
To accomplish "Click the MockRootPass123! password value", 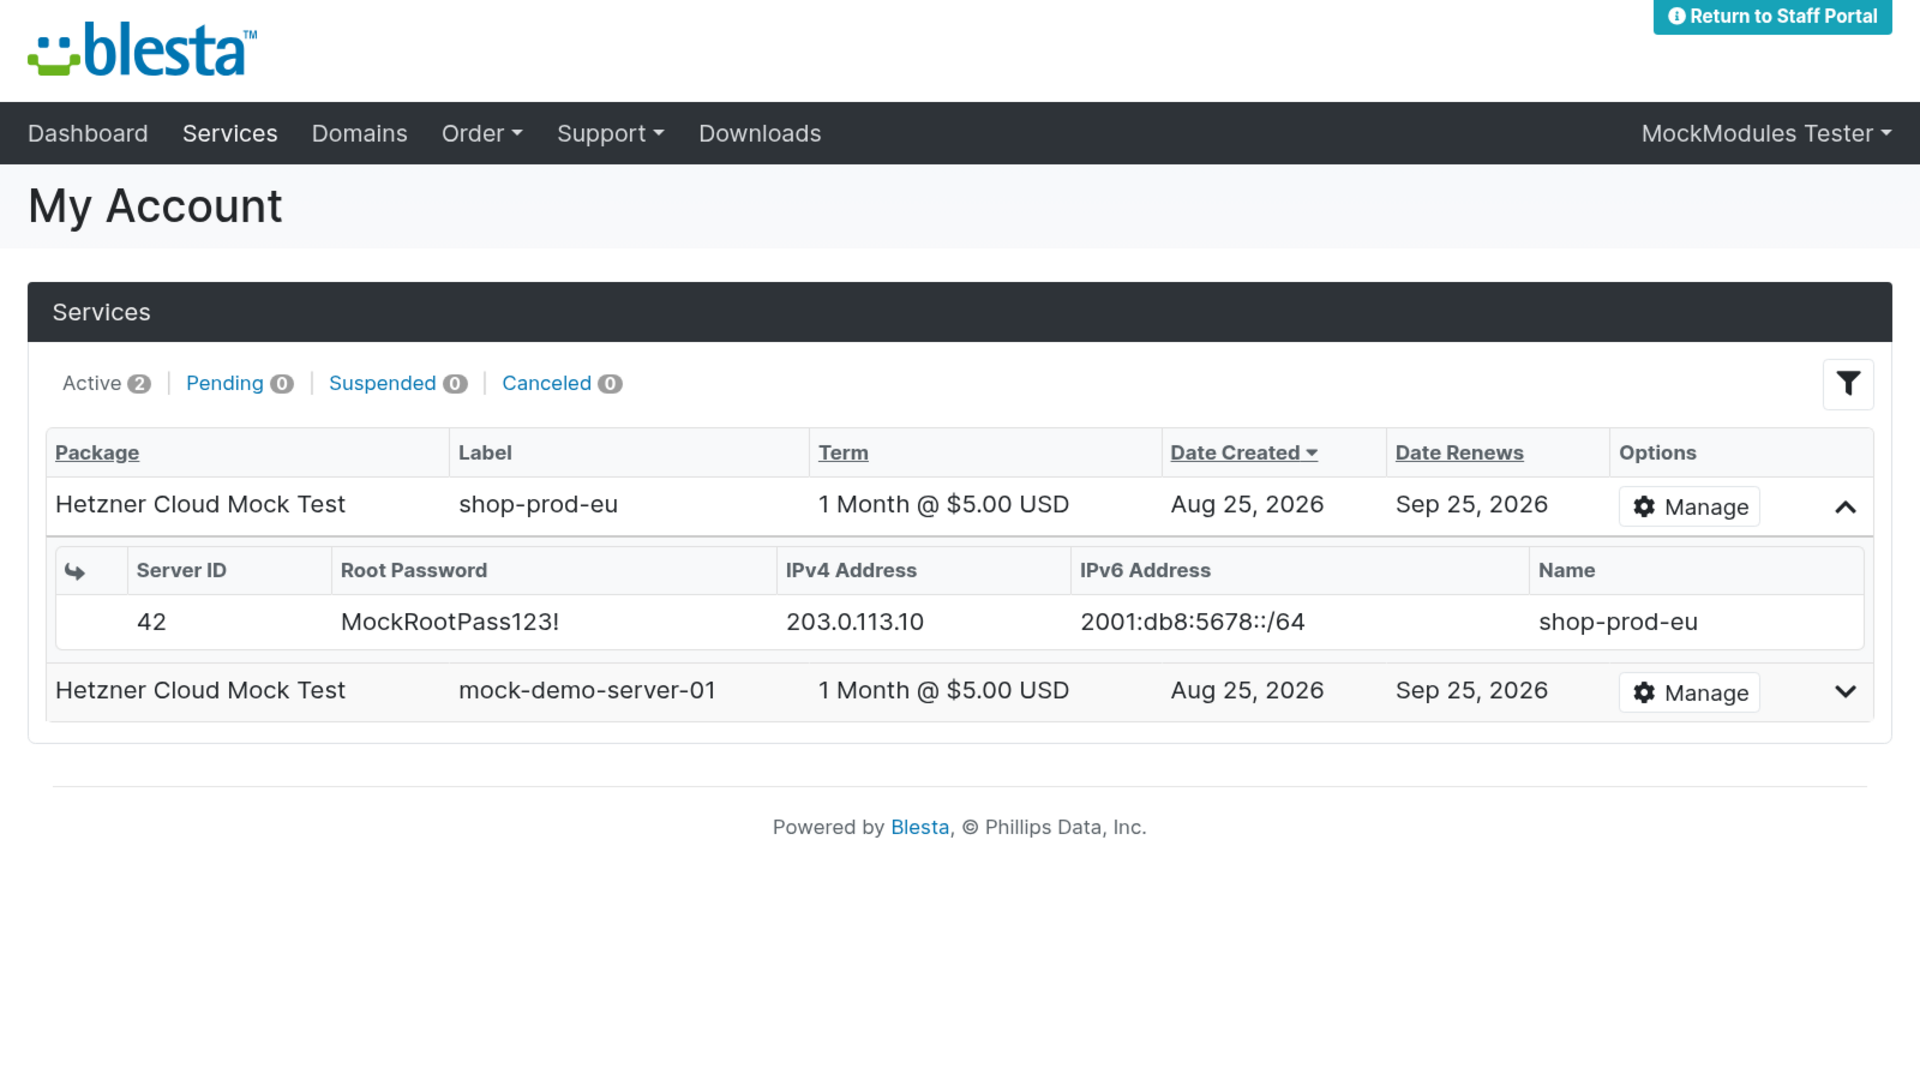I will [450, 622].
